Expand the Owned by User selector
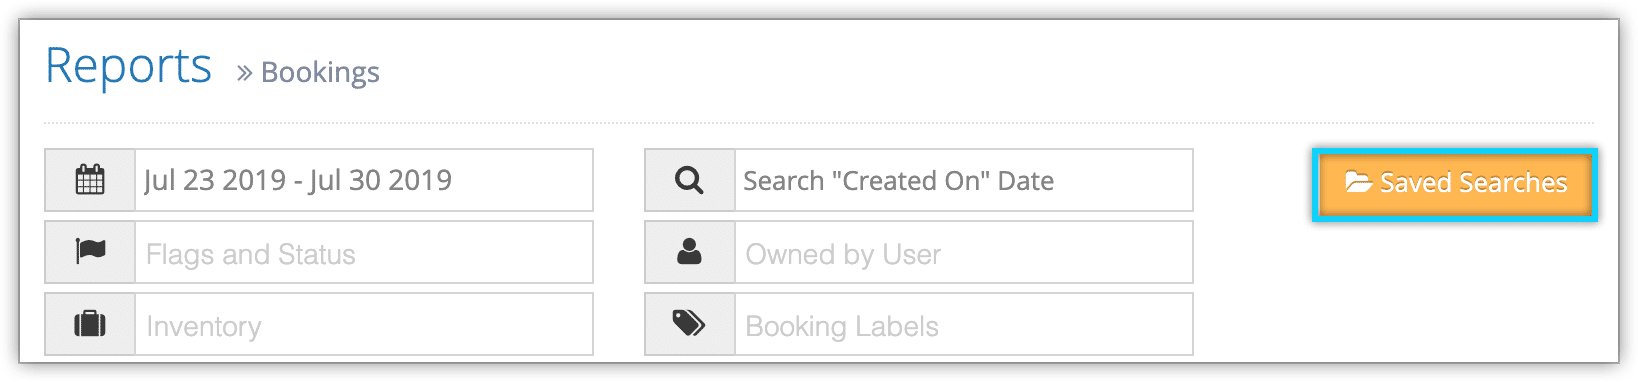The image size is (1638, 382). pyautogui.click(x=964, y=252)
